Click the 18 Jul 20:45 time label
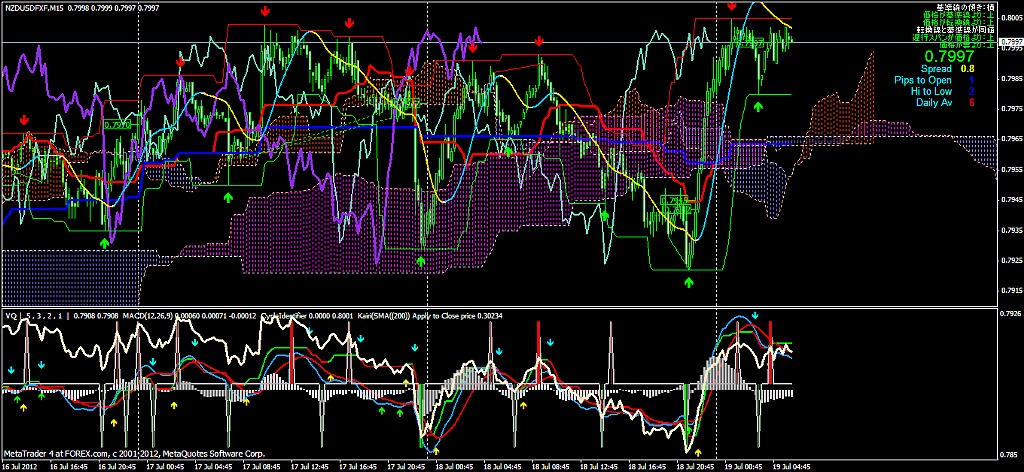Viewport: 1024px width, 472px height. point(694,467)
